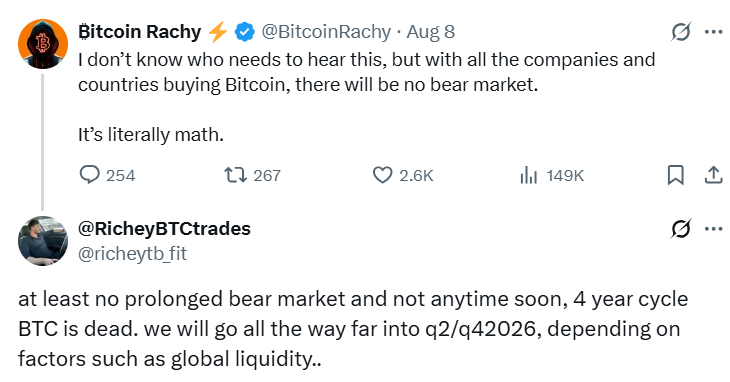Open replies on Bitcoin Rachy's tweet
This screenshot has width=730, height=382.
click(108, 175)
